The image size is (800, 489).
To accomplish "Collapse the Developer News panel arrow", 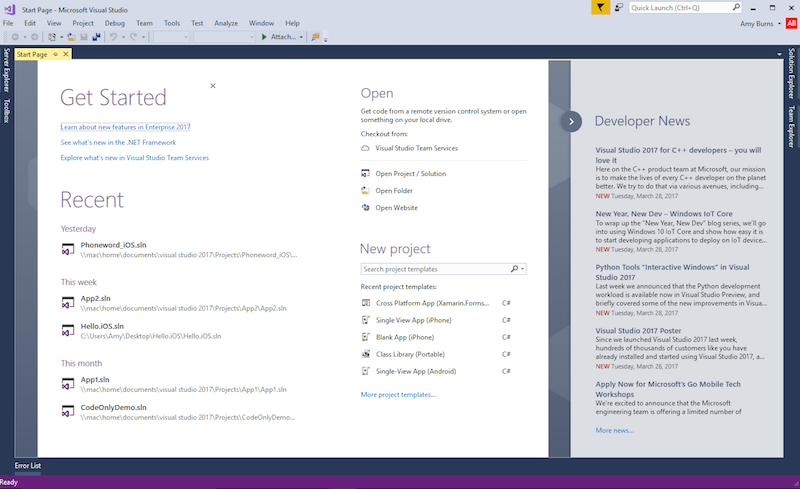I will pos(571,121).
